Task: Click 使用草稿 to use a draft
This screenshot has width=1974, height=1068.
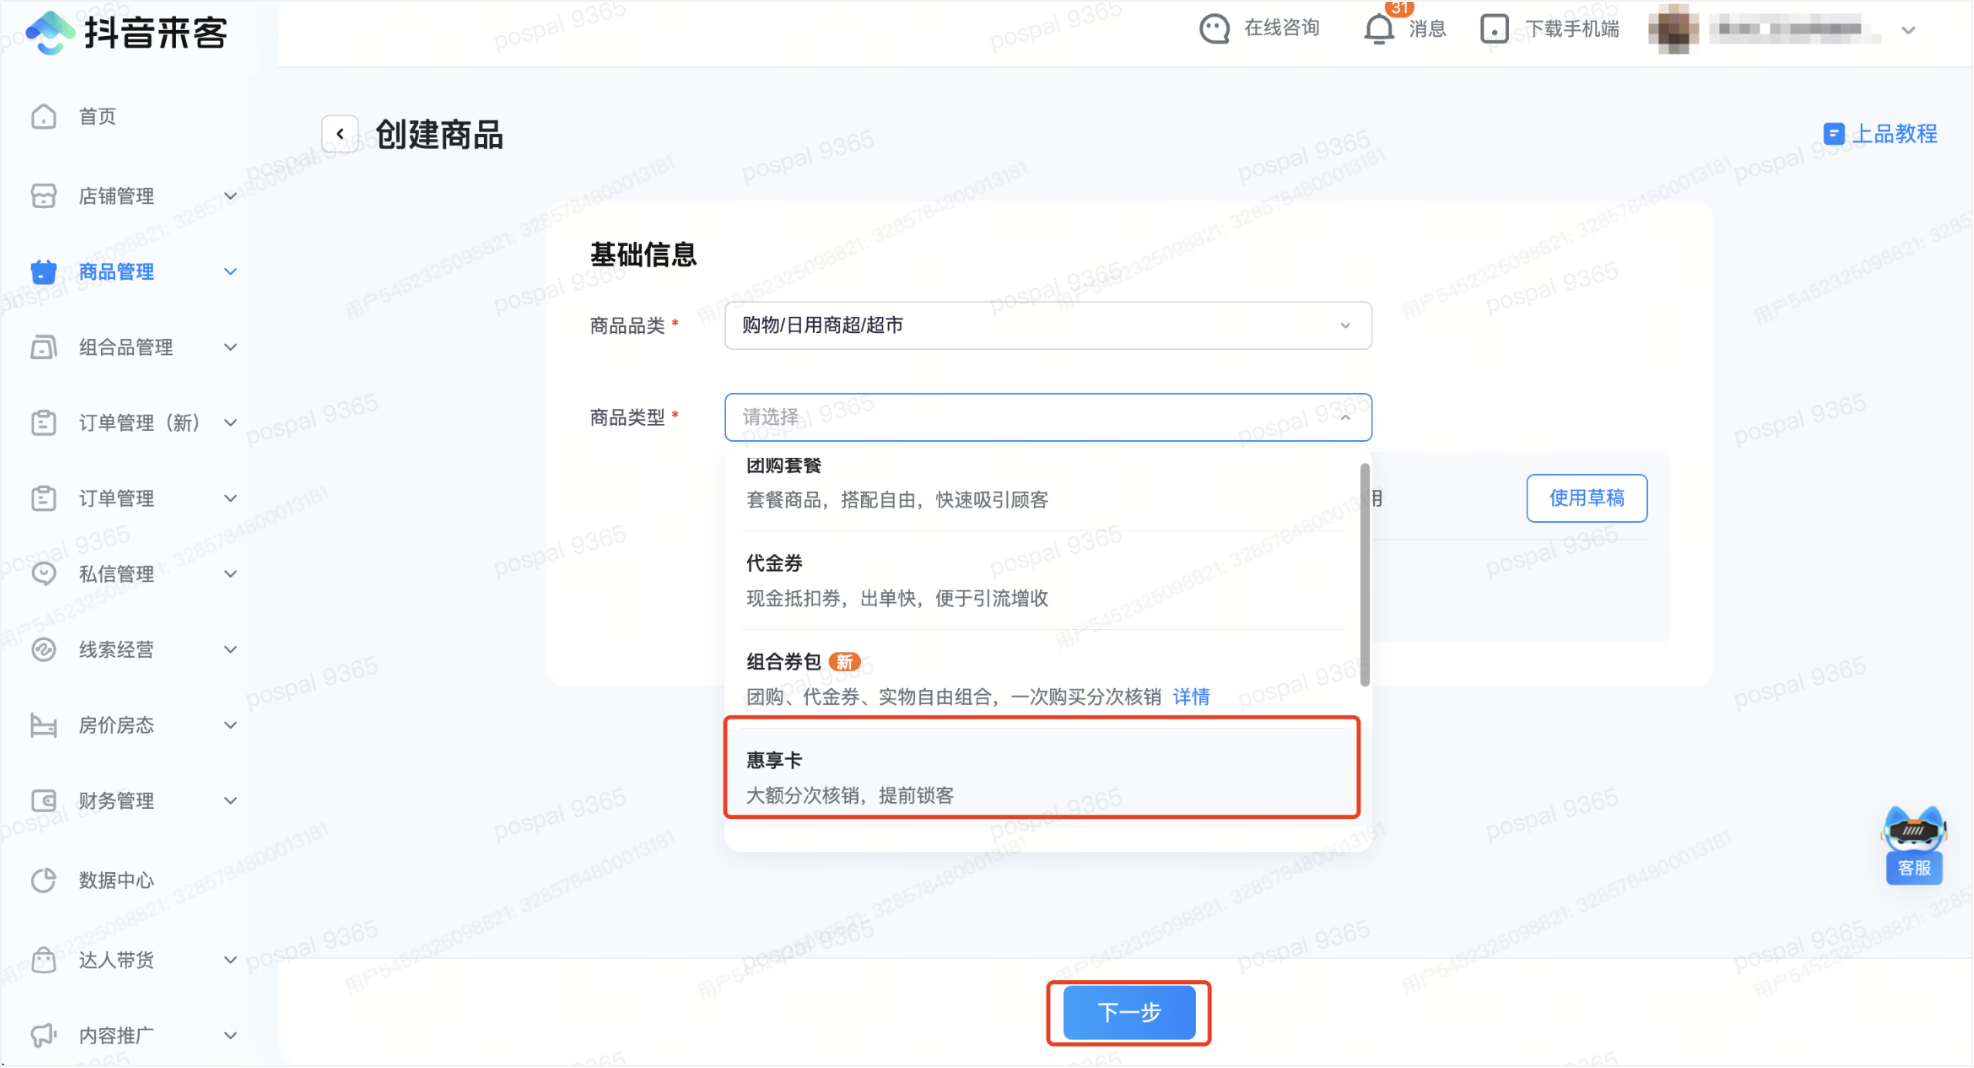Action: 1586,498
